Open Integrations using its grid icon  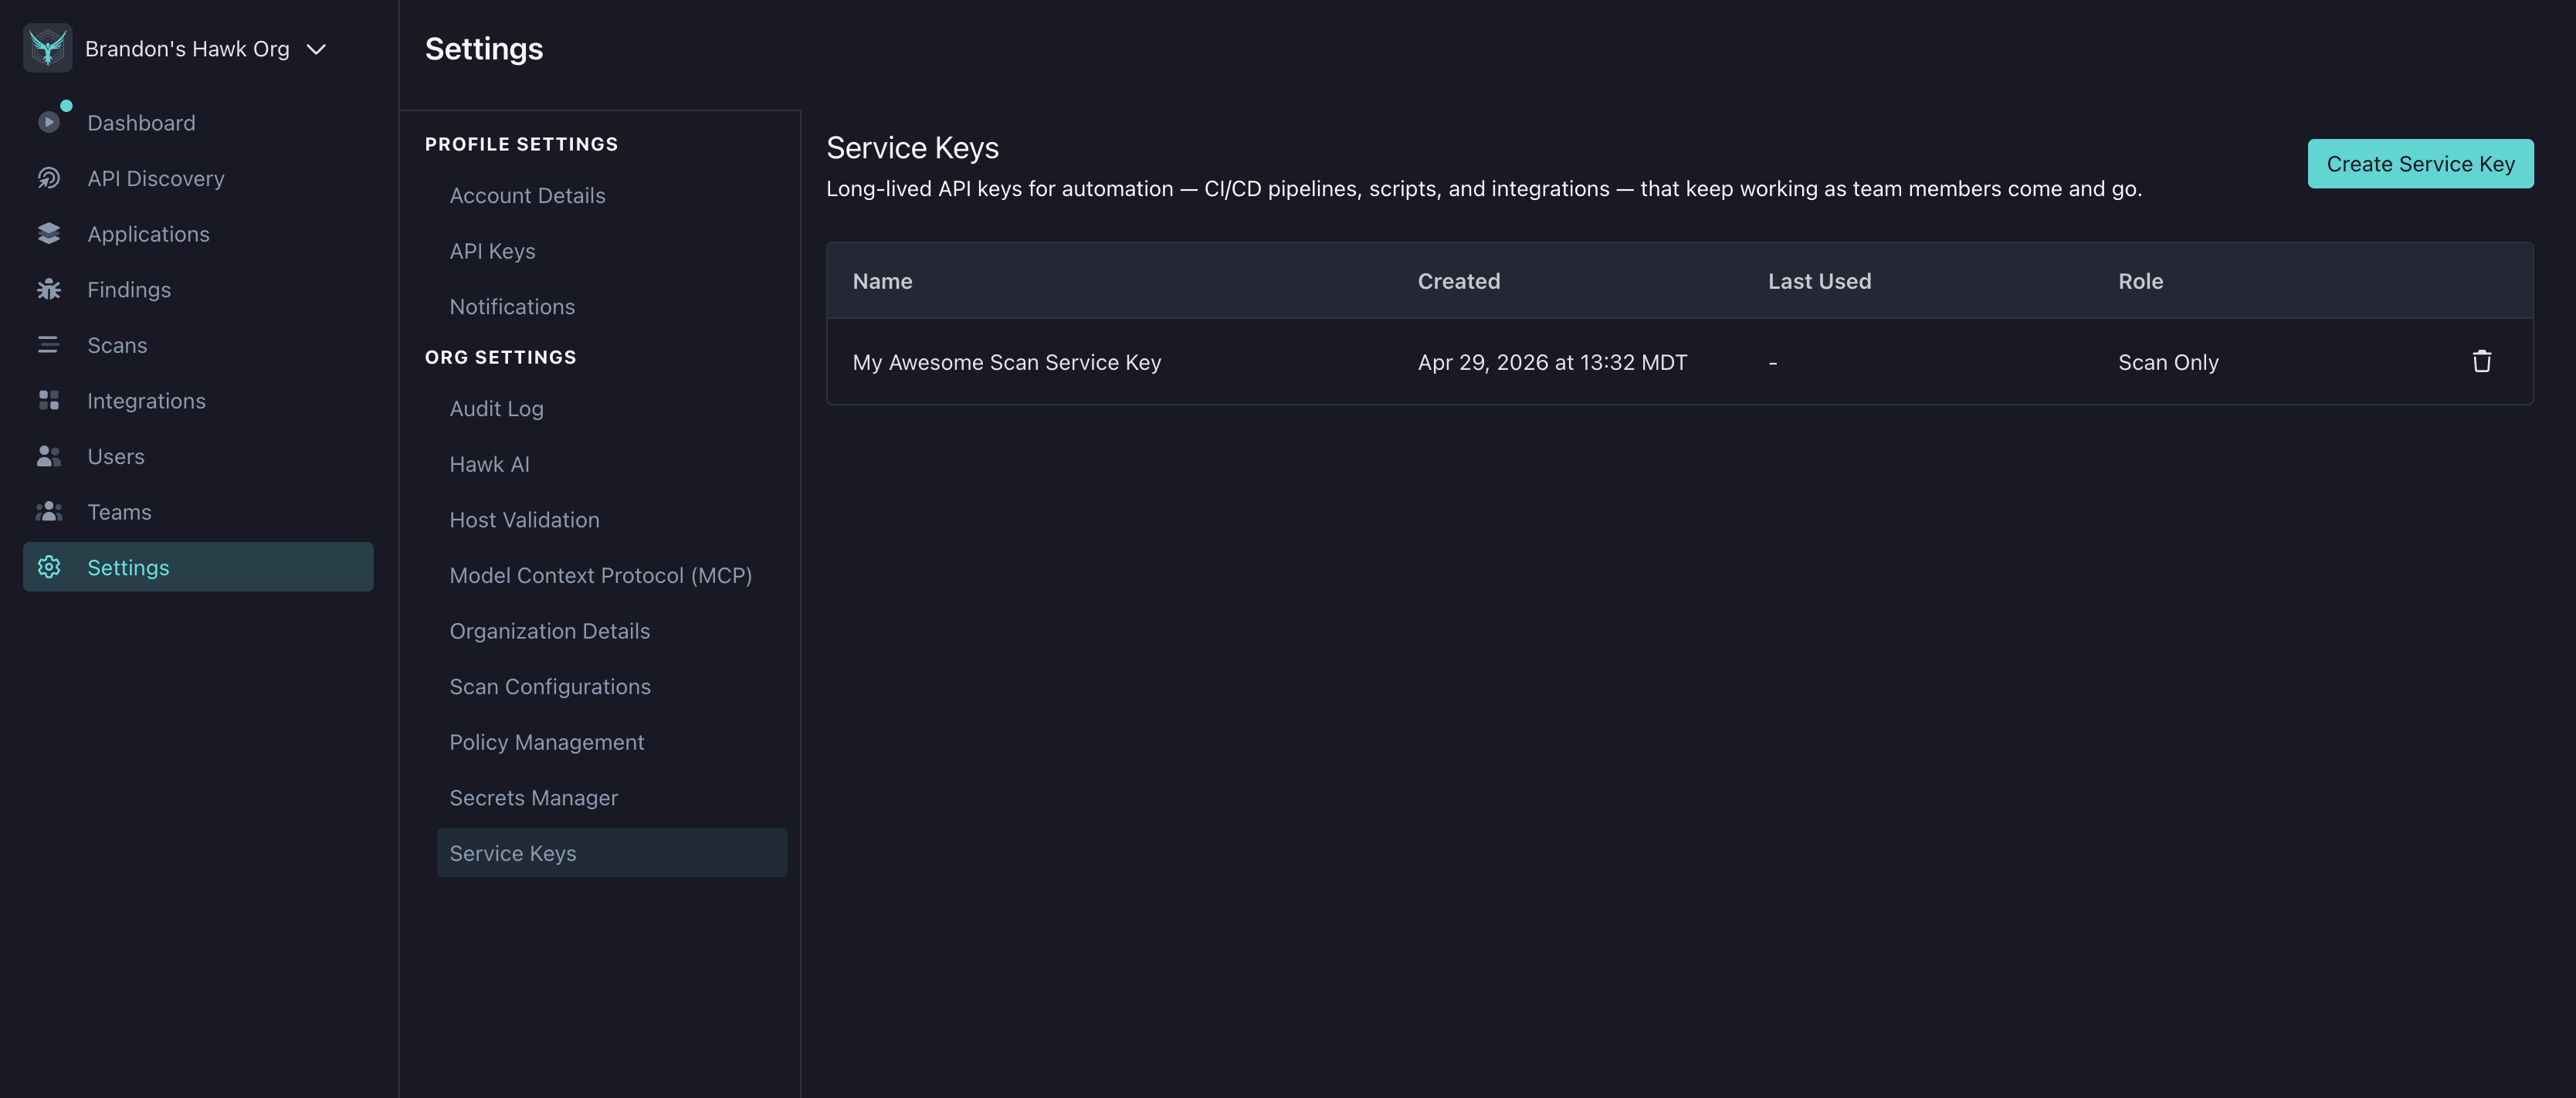pos(49,400)
